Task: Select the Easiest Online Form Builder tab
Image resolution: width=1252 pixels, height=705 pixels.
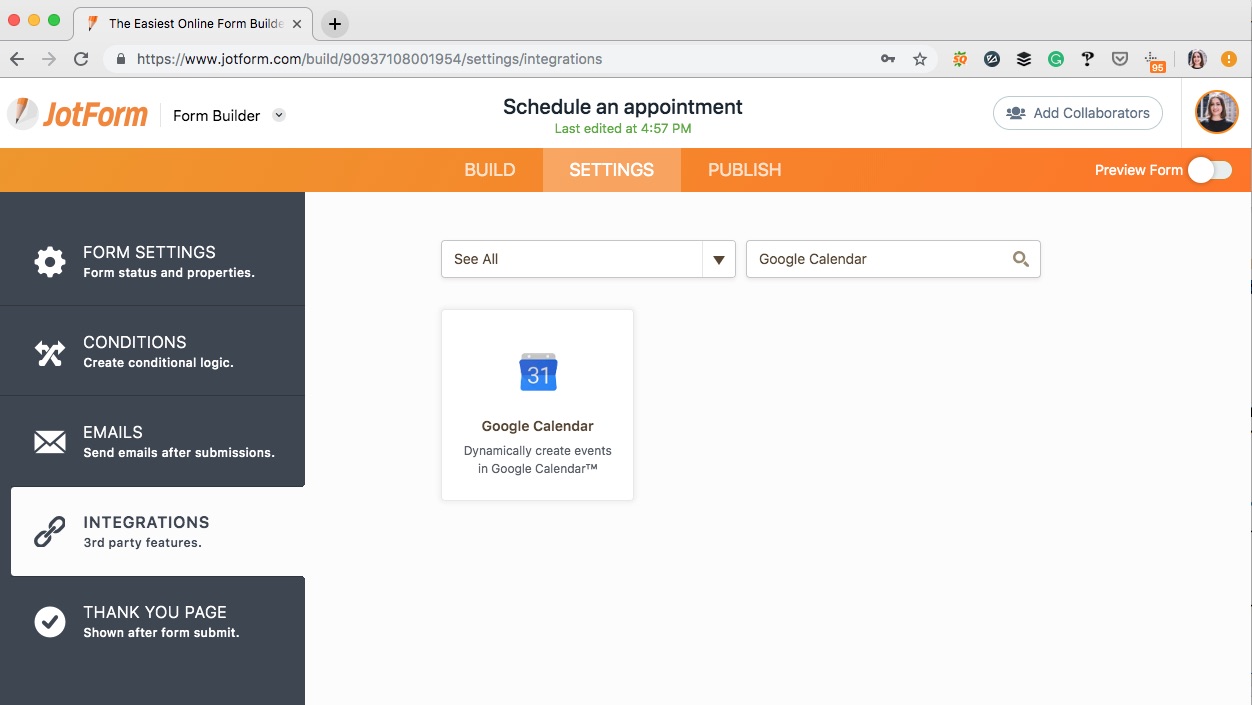Action: (195, 23)
